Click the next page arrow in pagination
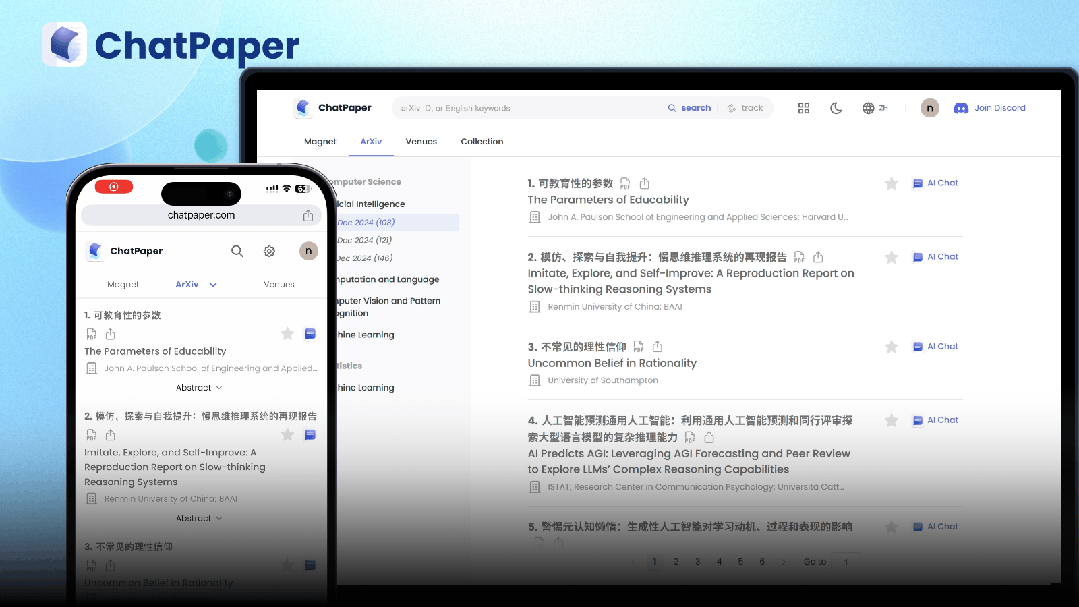 click(x=783, y=562)
